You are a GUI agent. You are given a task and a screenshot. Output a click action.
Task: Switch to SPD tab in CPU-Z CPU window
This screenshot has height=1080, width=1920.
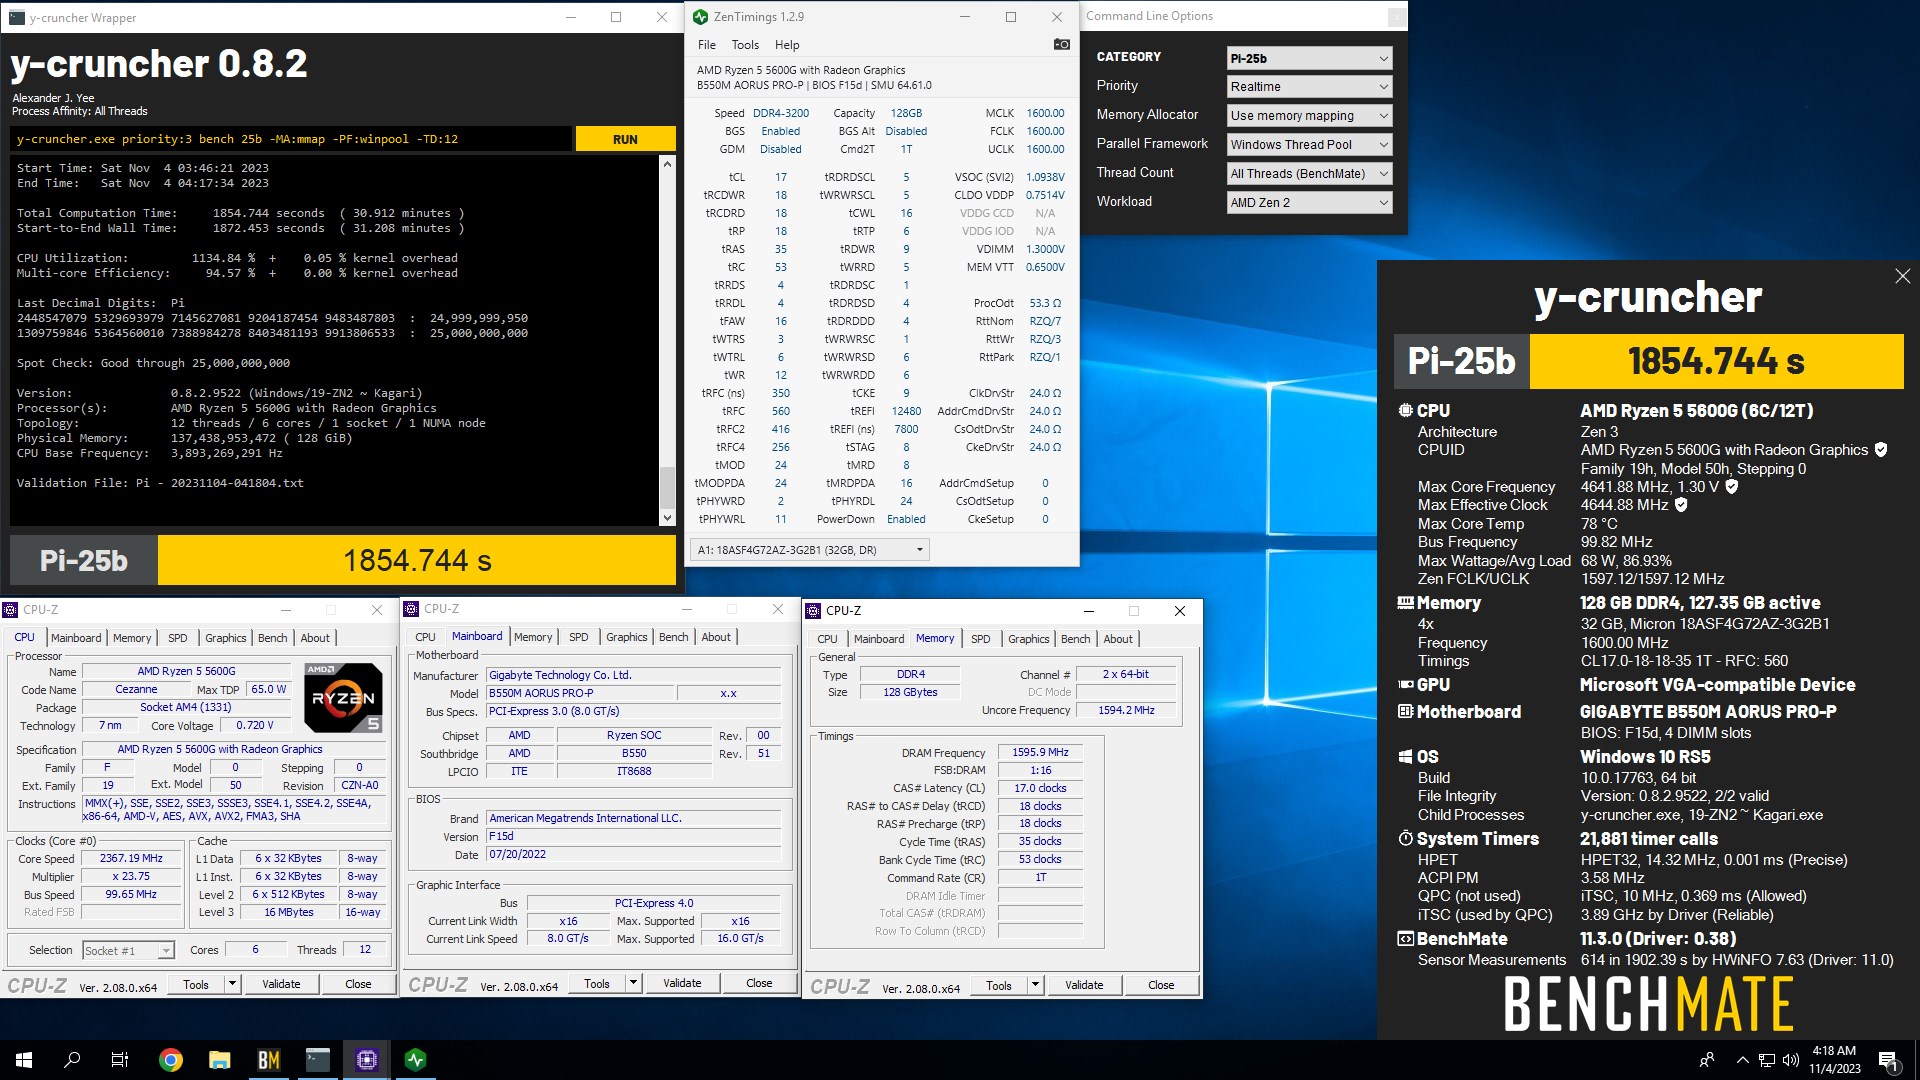pyautogui.click(x=178, y=638)
